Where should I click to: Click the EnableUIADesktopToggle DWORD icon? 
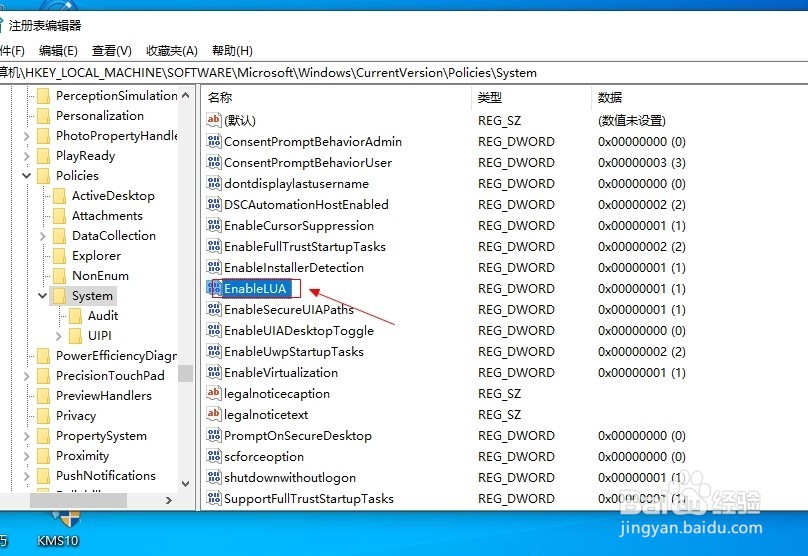tap(214, 330)
